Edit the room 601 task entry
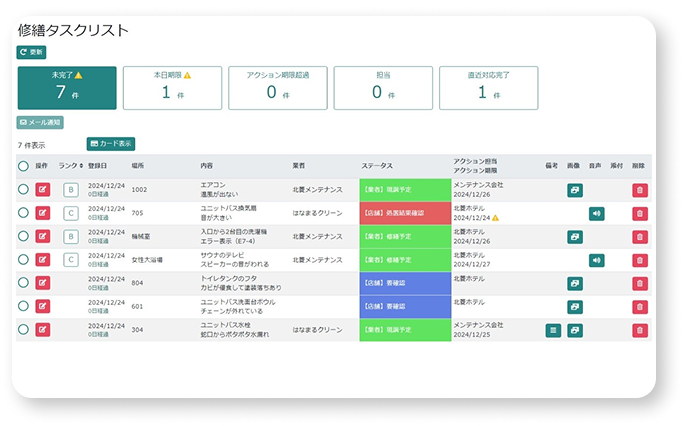This screenshot has width=684, height=426. [43, 306]
